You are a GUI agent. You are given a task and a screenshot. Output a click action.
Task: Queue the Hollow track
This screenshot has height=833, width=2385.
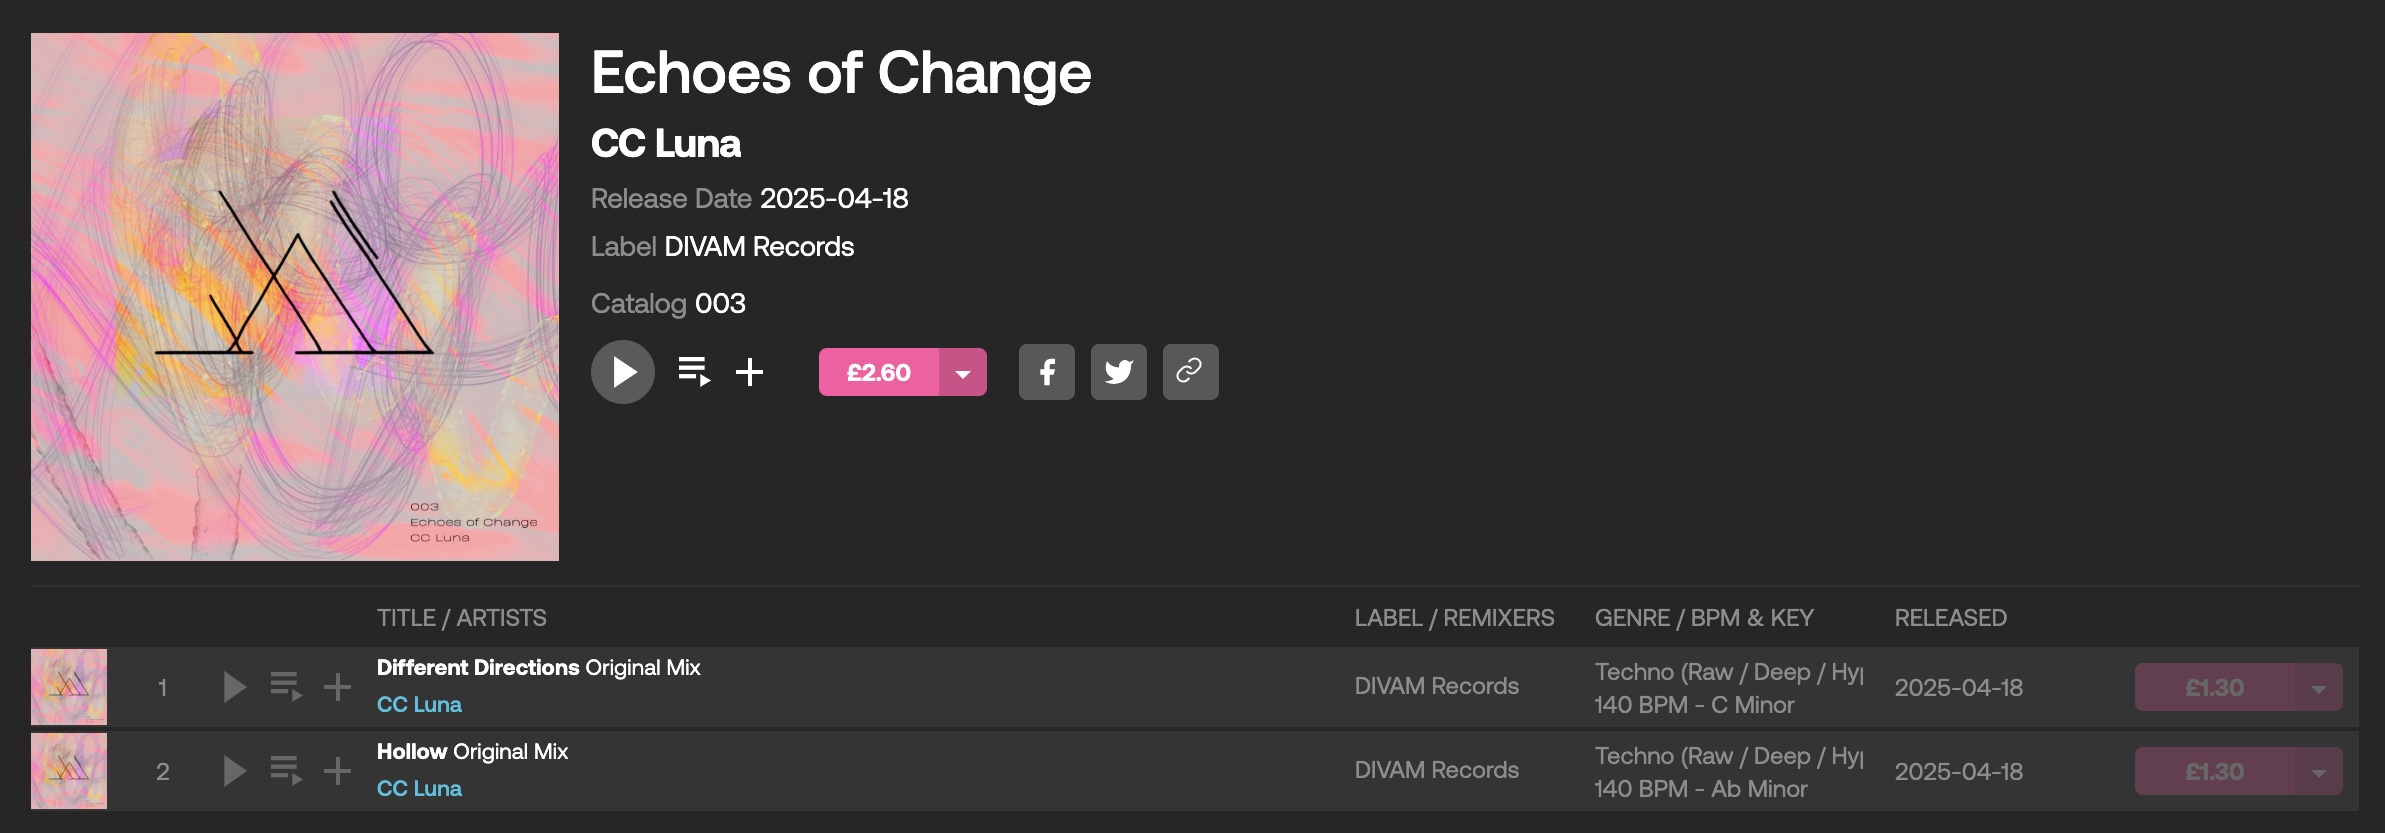pyautogui.click(x=286, y=771)
